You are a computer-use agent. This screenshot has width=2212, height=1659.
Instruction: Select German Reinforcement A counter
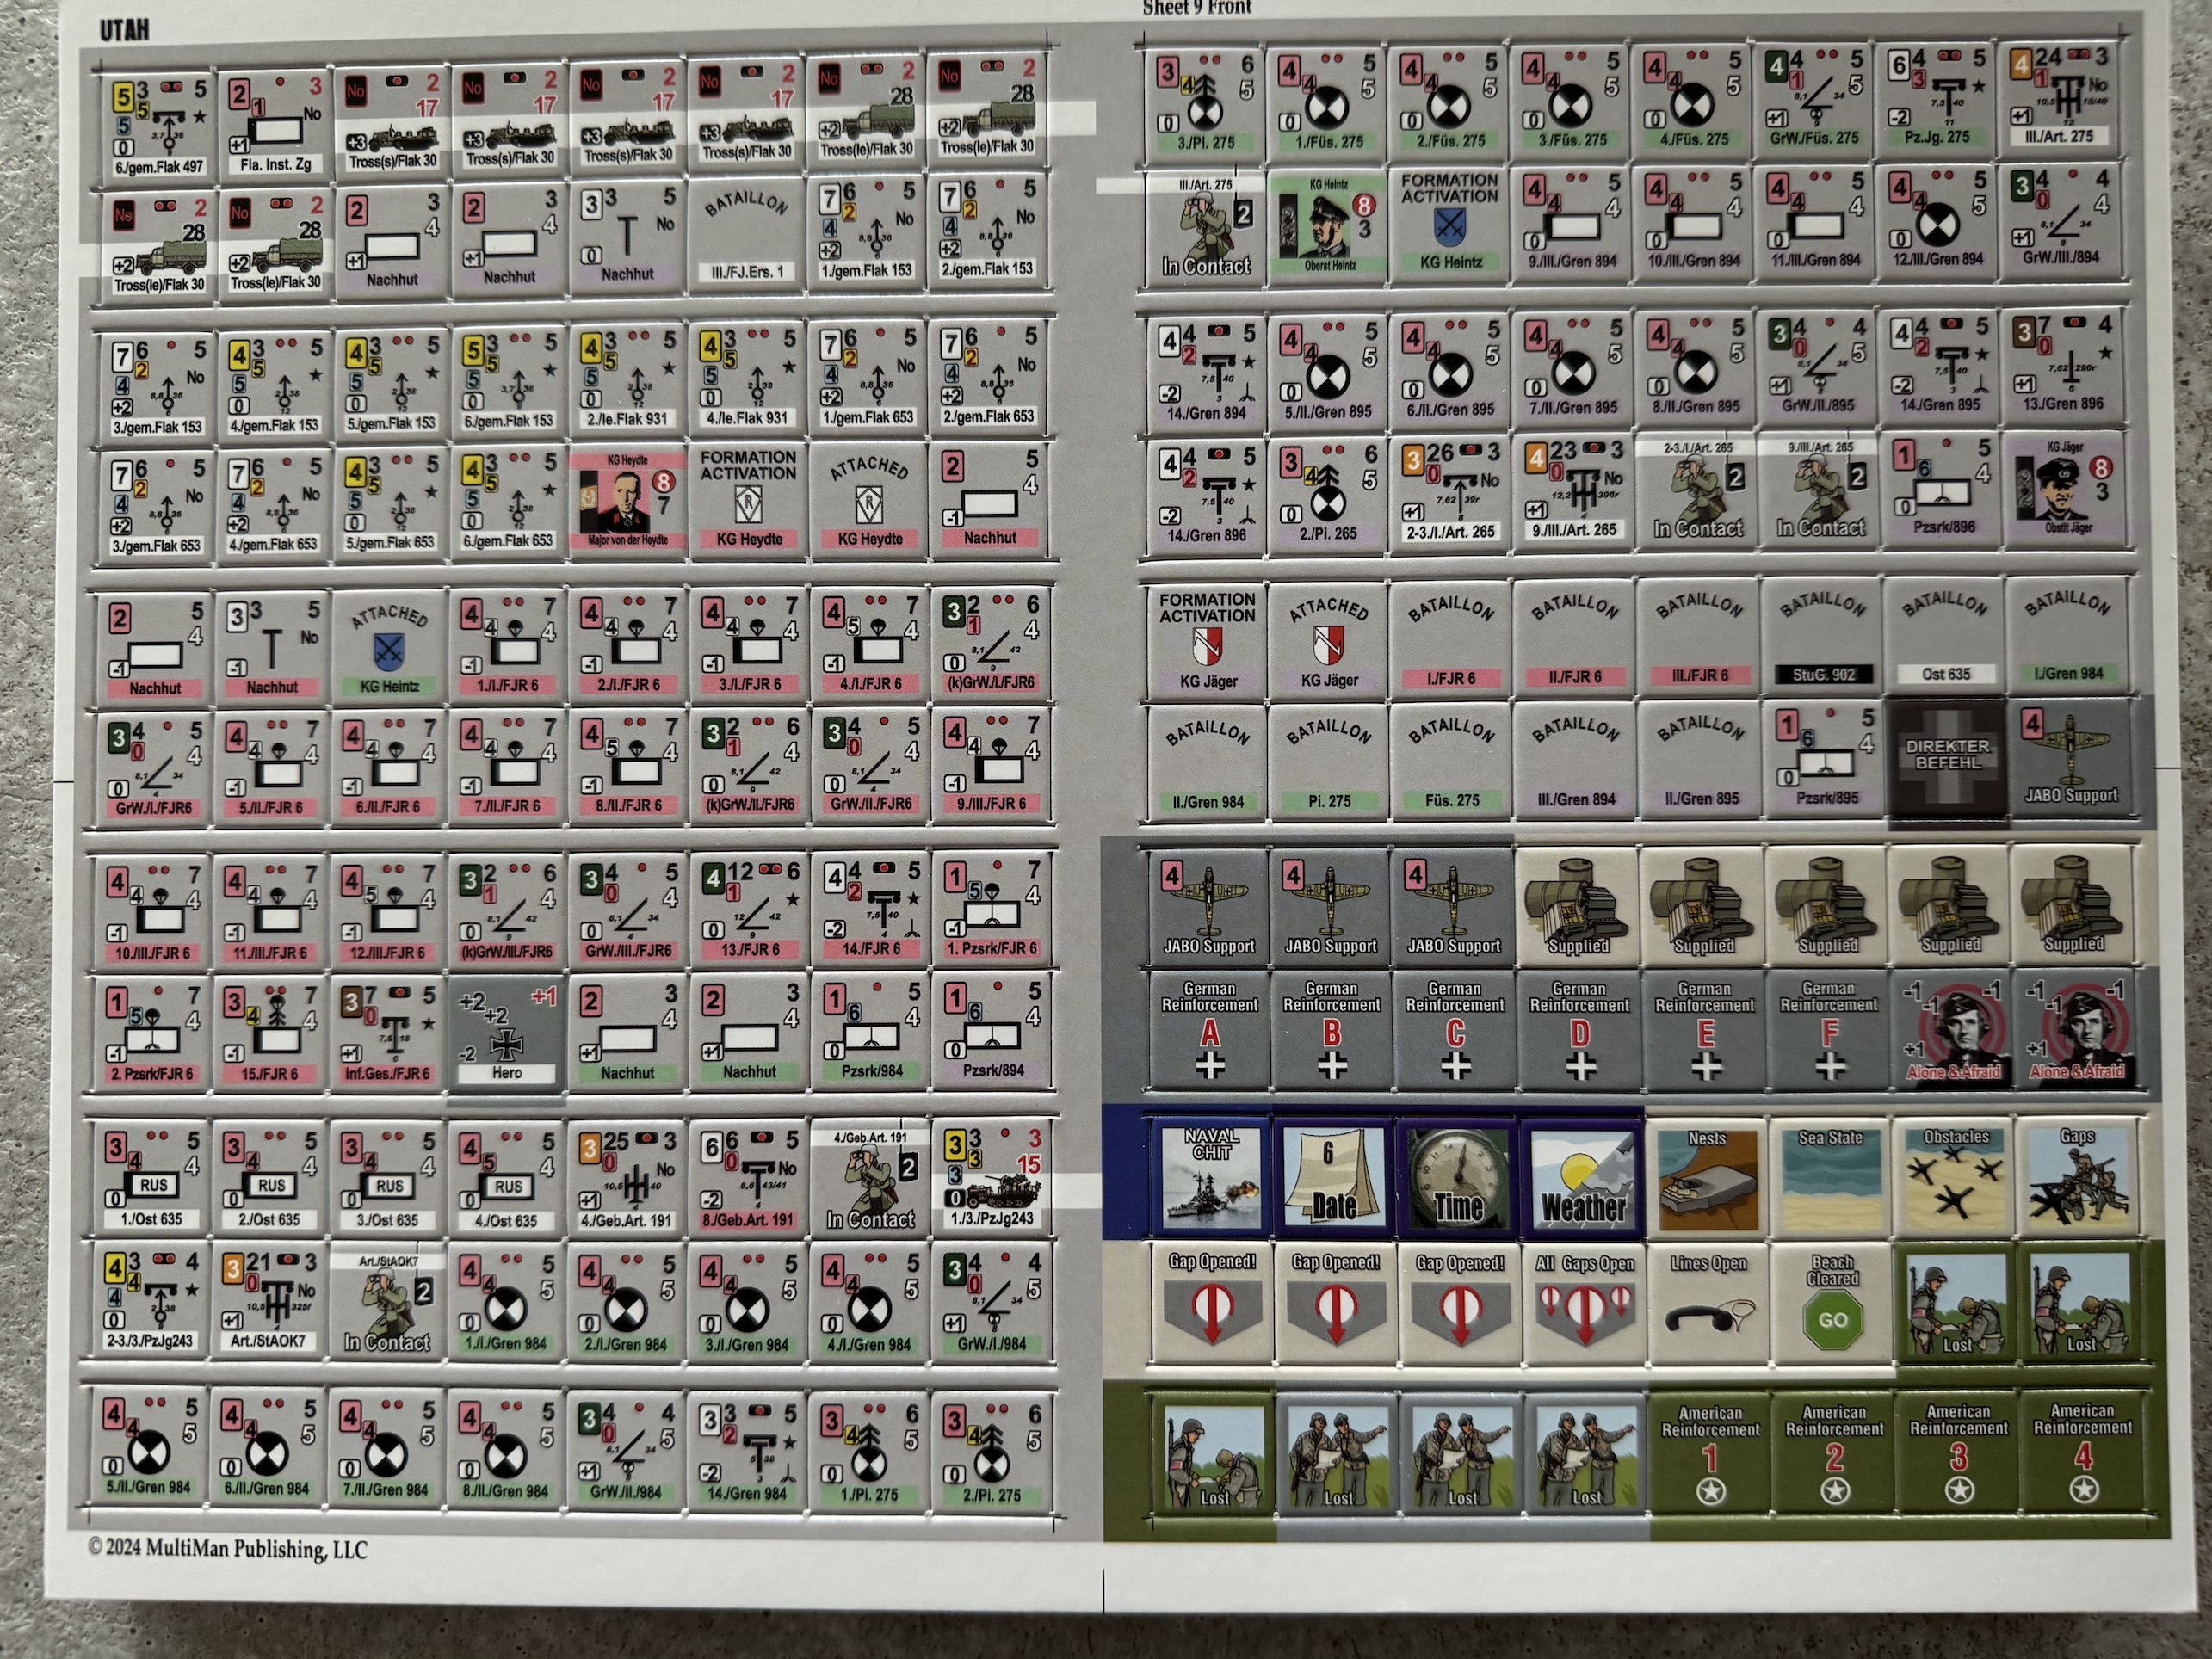[x=1210, y=1032]
